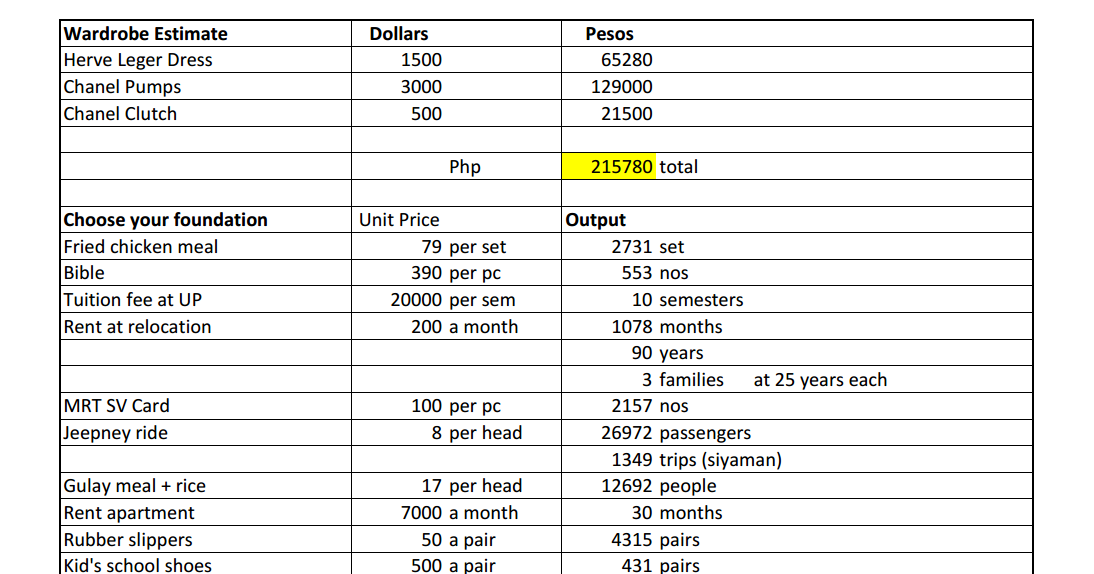Select the Fried chicken meal row label
1094x574 pixels.
tap(206, 247)
